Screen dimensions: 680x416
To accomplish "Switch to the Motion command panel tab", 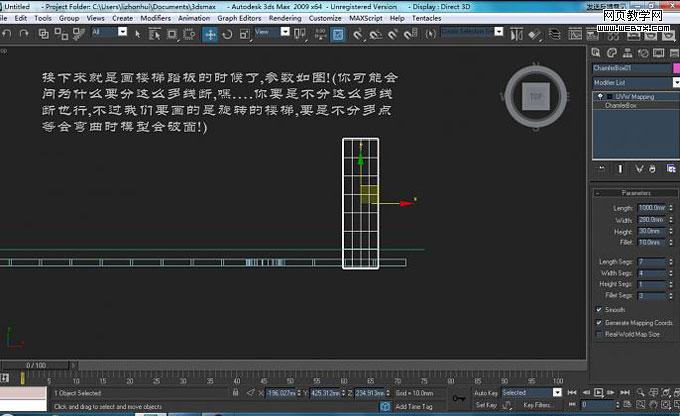I will coord(643,53).
